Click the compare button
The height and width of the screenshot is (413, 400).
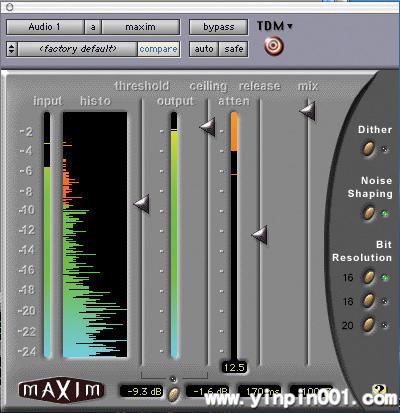(158, 49)
